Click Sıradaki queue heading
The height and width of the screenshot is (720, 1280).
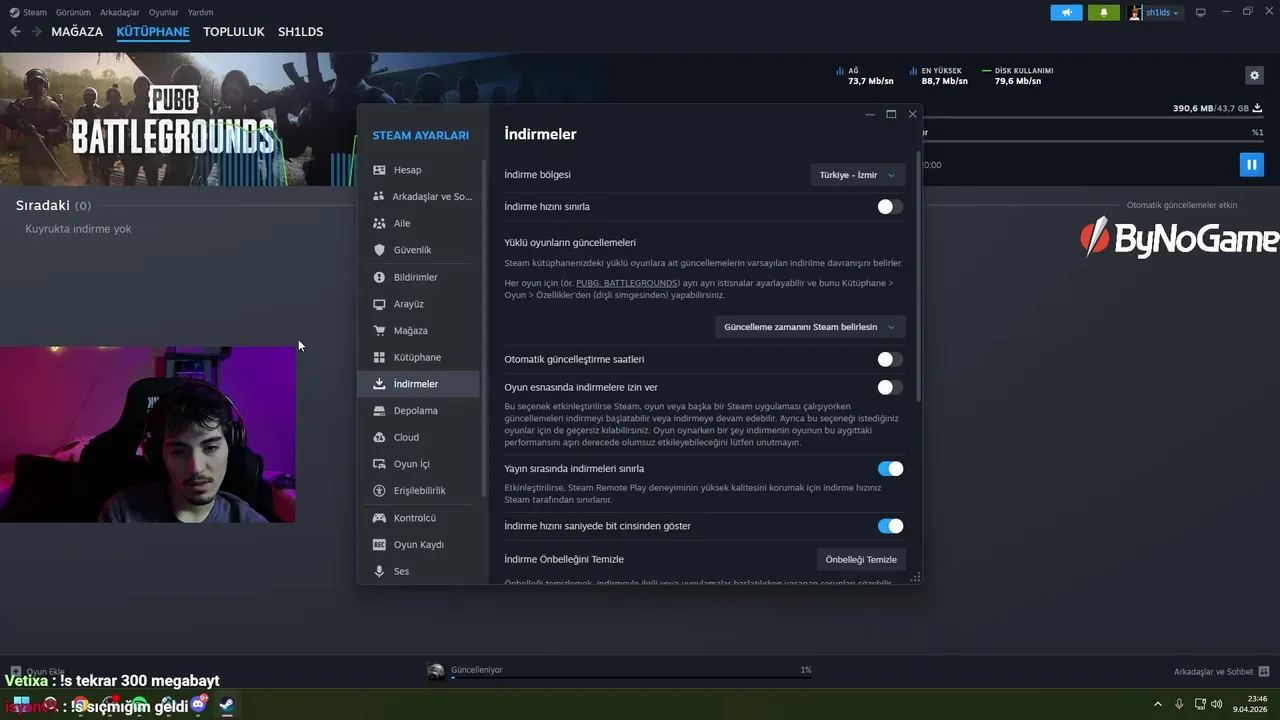tap(43, 205)
